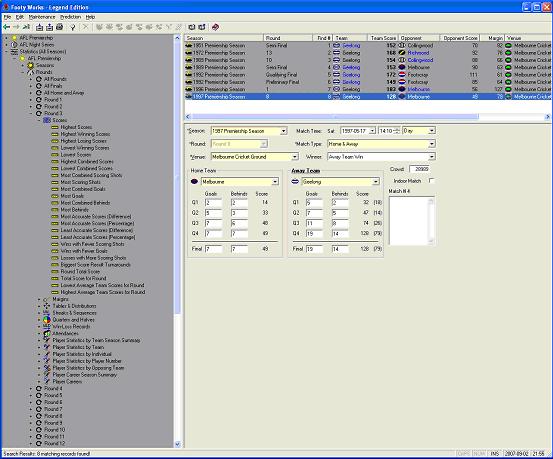Collapse the Scores tree node
The width and height of the screenshot is (553, 459).
pyautogui.click(x=39, y=120)
